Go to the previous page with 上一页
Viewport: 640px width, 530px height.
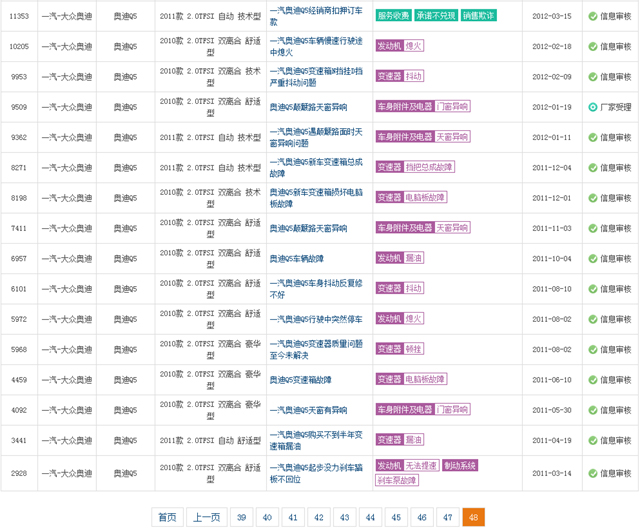[207, 517]
